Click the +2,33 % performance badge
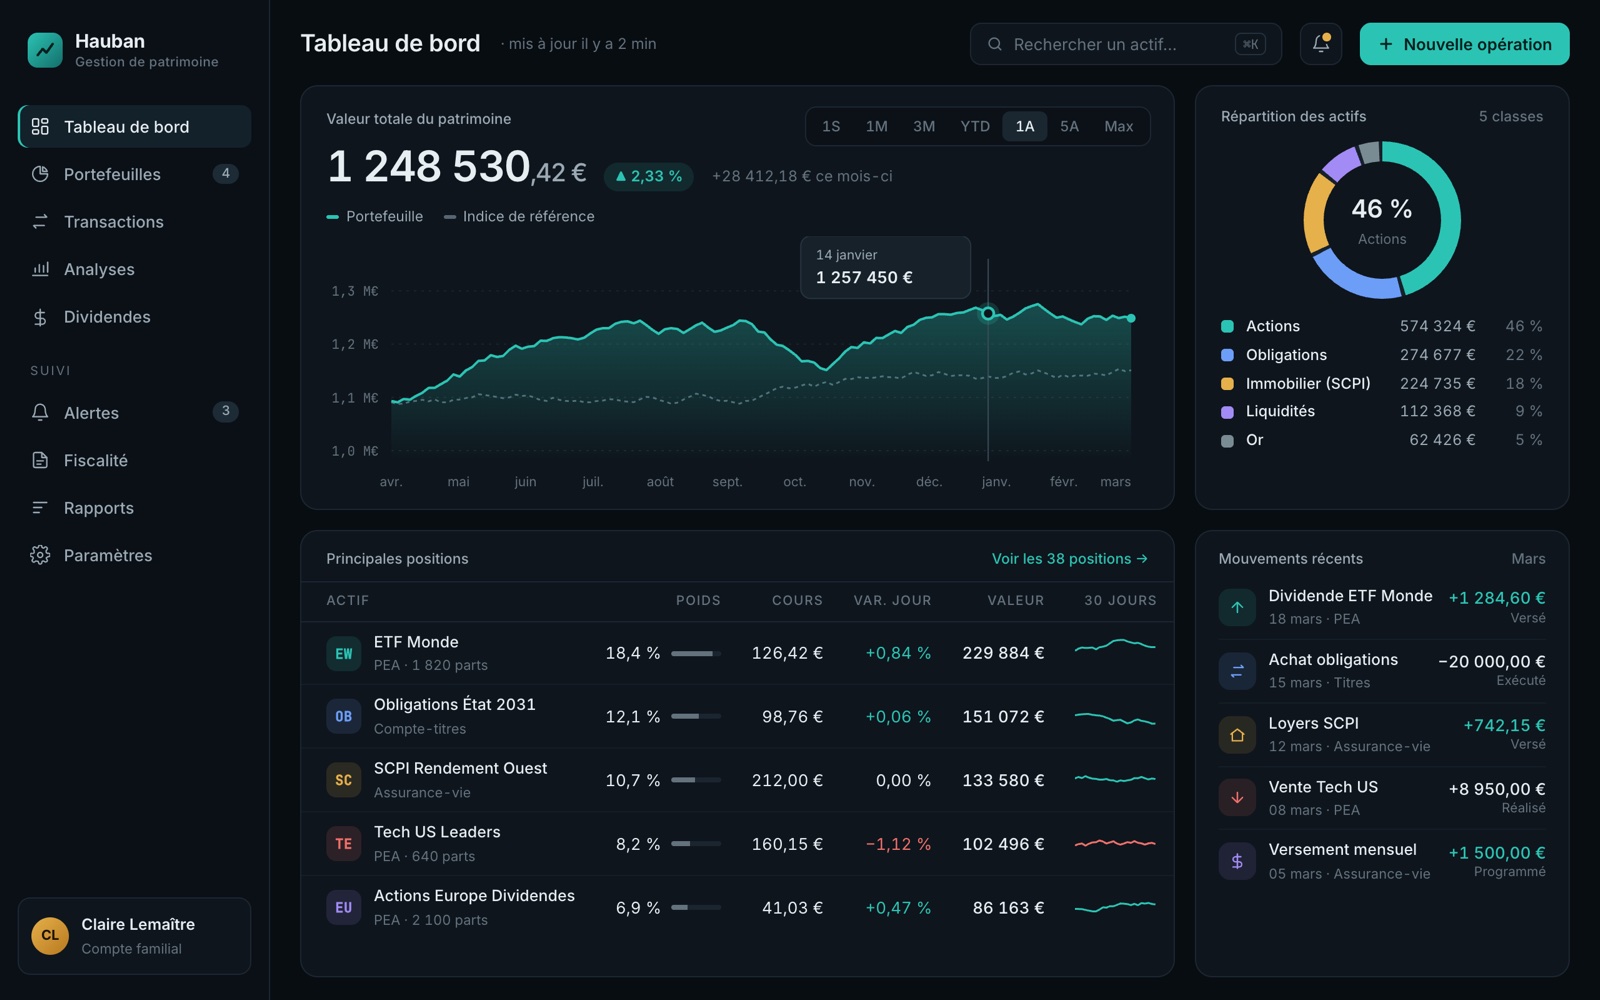The width and height of the screenshot is (1600, 1000). click(649, 176)
